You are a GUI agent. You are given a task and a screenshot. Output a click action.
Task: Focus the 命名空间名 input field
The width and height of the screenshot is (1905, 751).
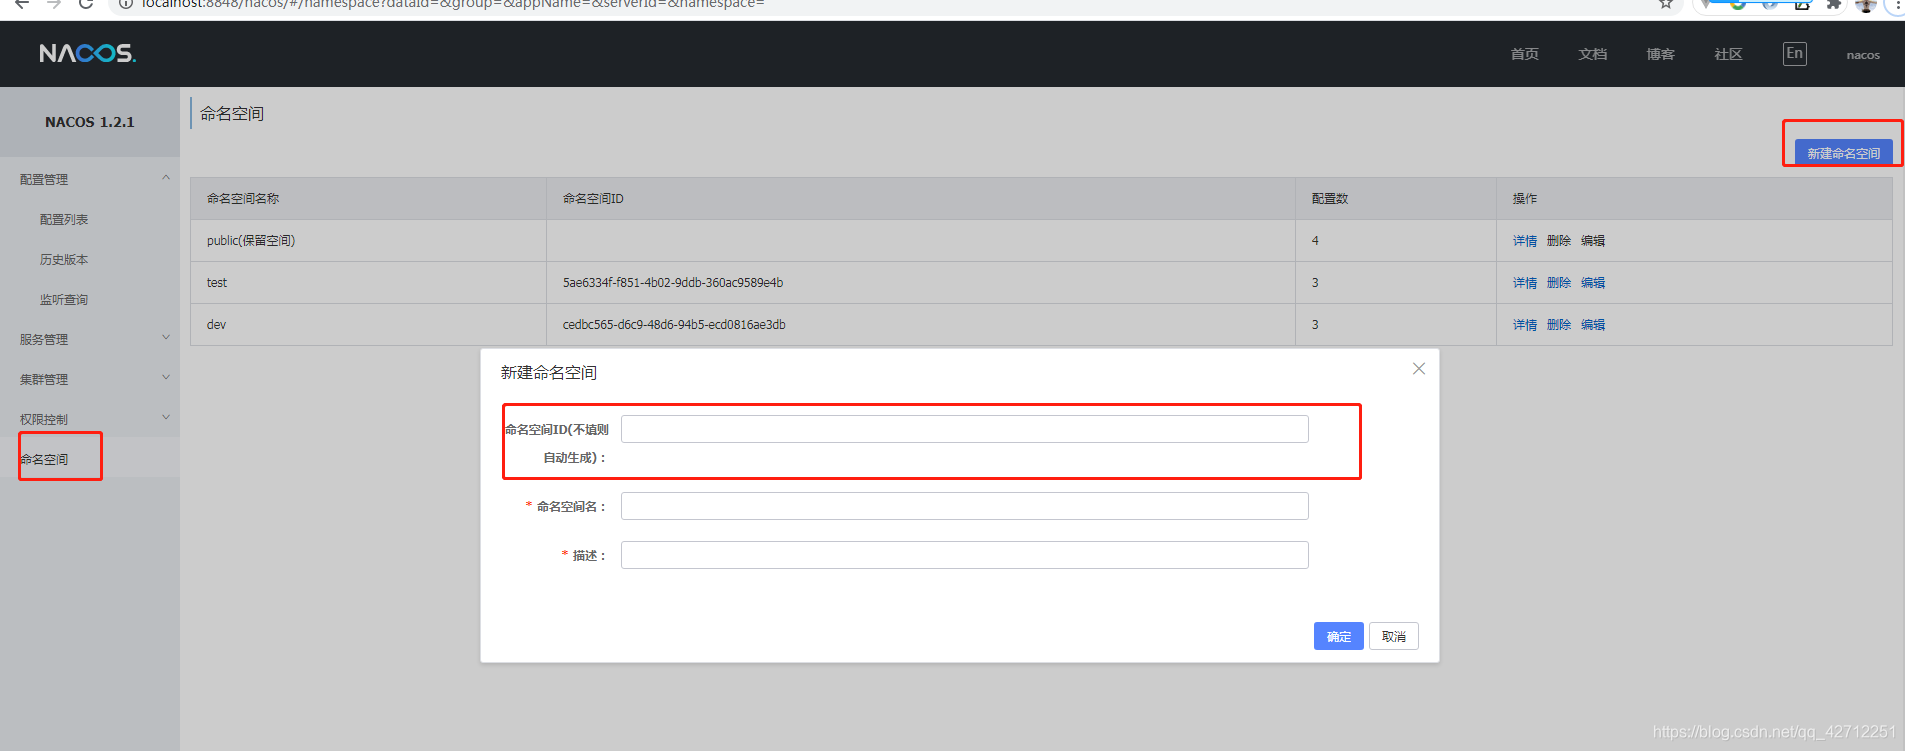(964, 506)
